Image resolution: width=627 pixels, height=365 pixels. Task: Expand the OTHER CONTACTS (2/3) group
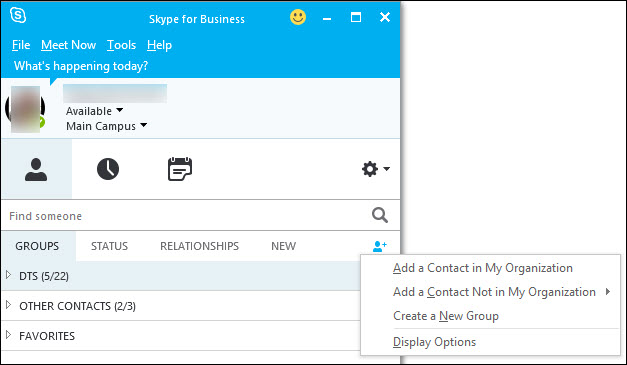8,305
